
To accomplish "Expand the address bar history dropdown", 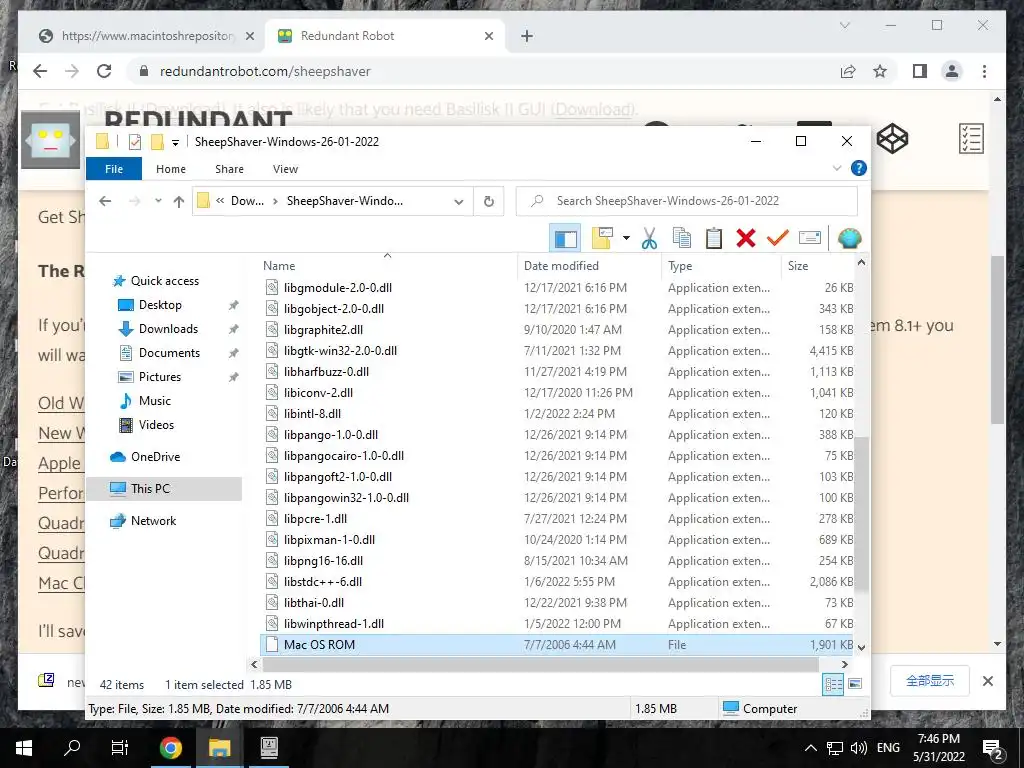I will coord(459,201).
